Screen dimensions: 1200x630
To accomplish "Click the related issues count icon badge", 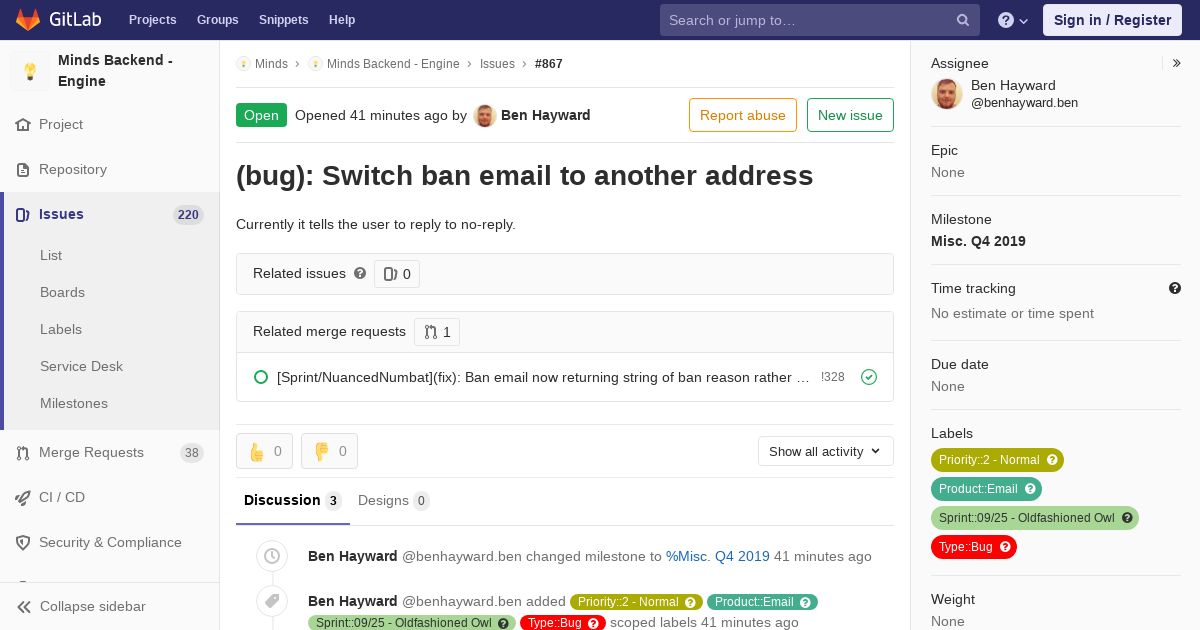I will 397,274.
